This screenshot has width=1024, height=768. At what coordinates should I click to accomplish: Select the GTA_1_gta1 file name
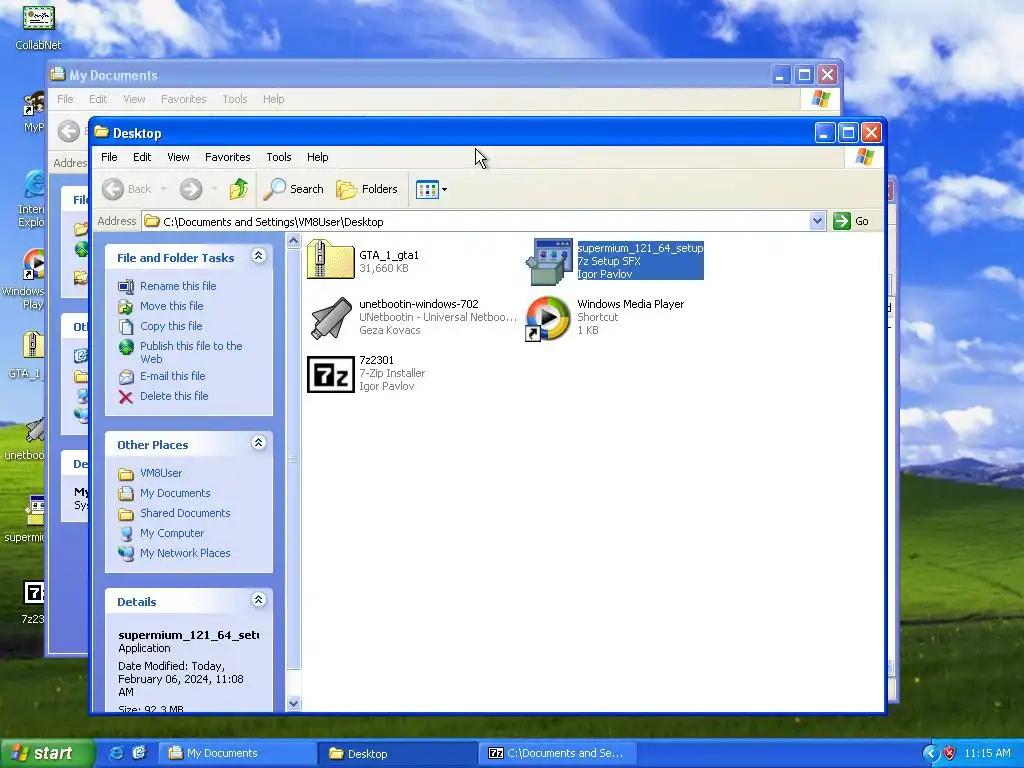click(389, 255)
